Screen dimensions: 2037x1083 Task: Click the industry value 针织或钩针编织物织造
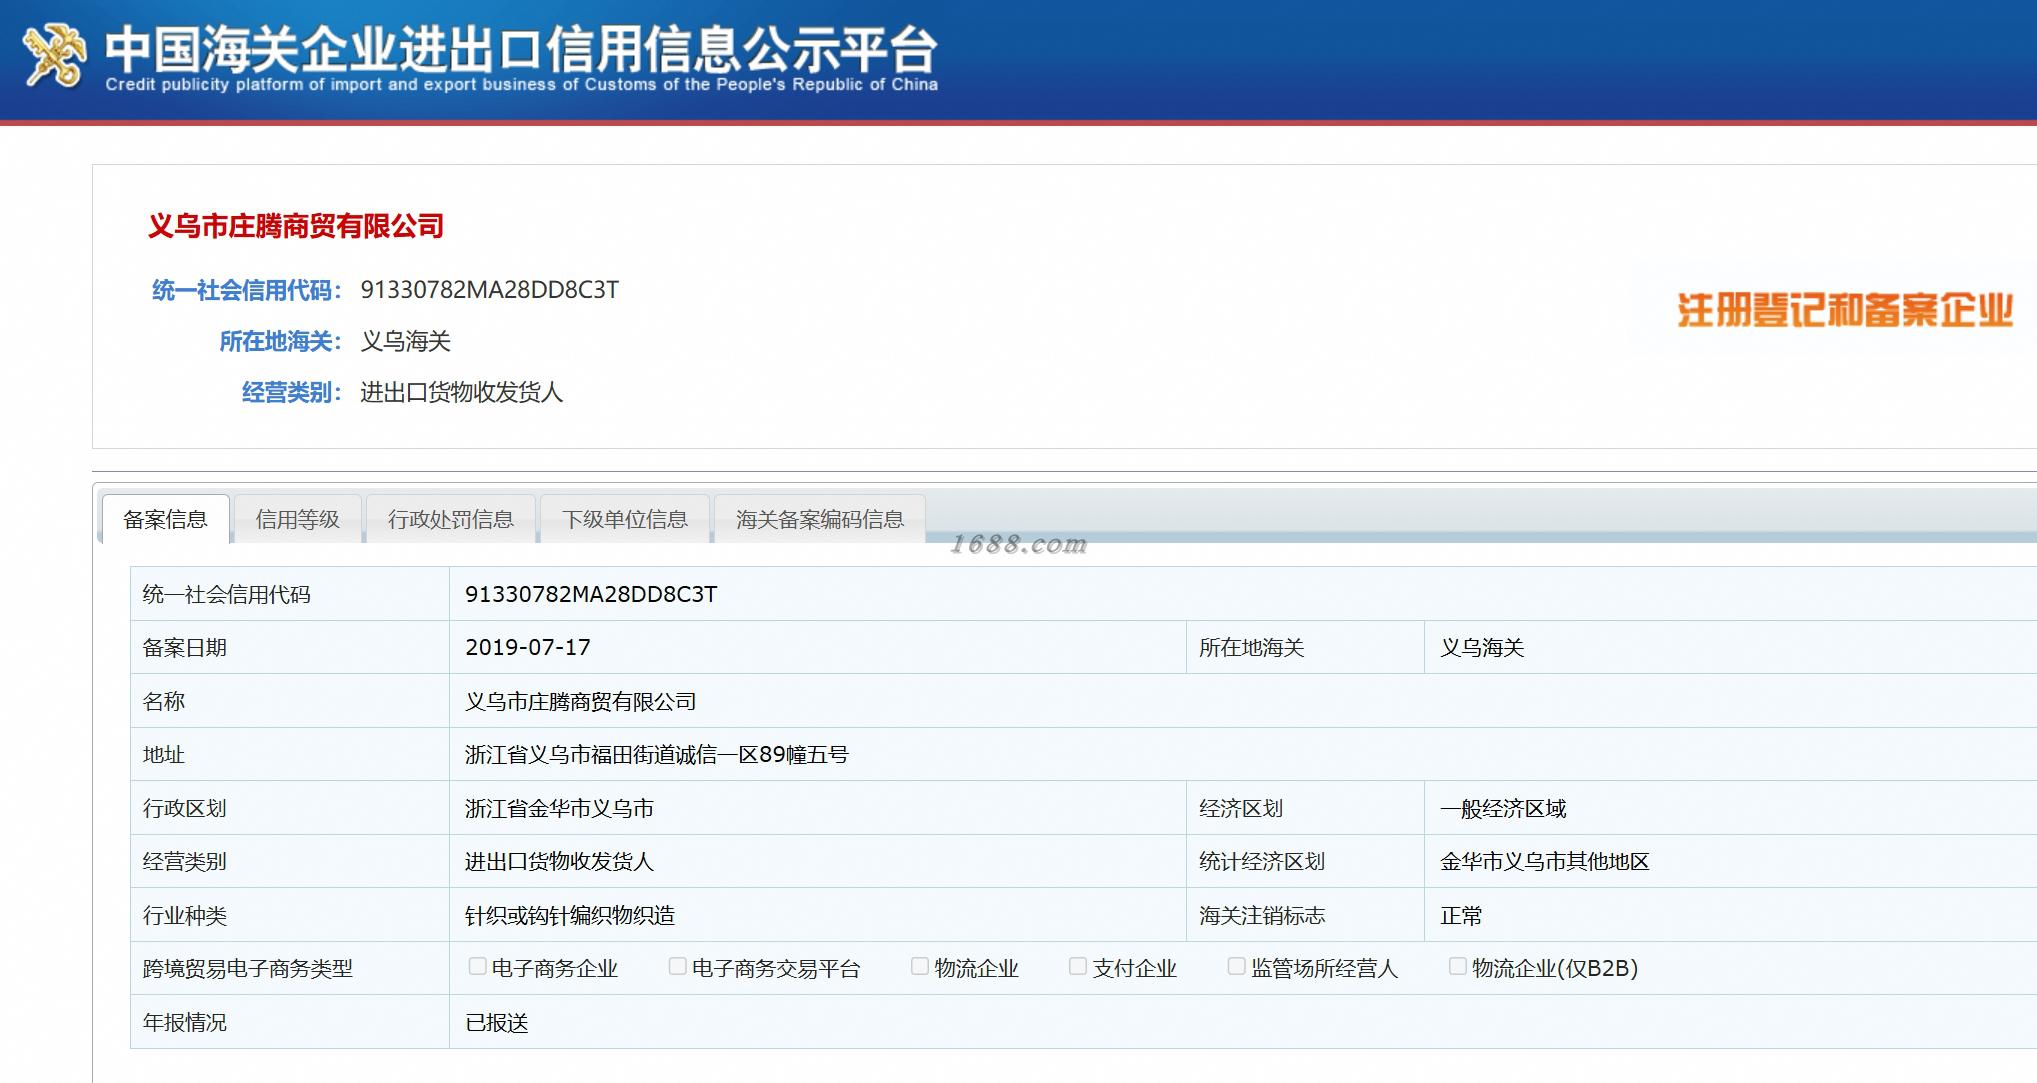tap(570, 915)
